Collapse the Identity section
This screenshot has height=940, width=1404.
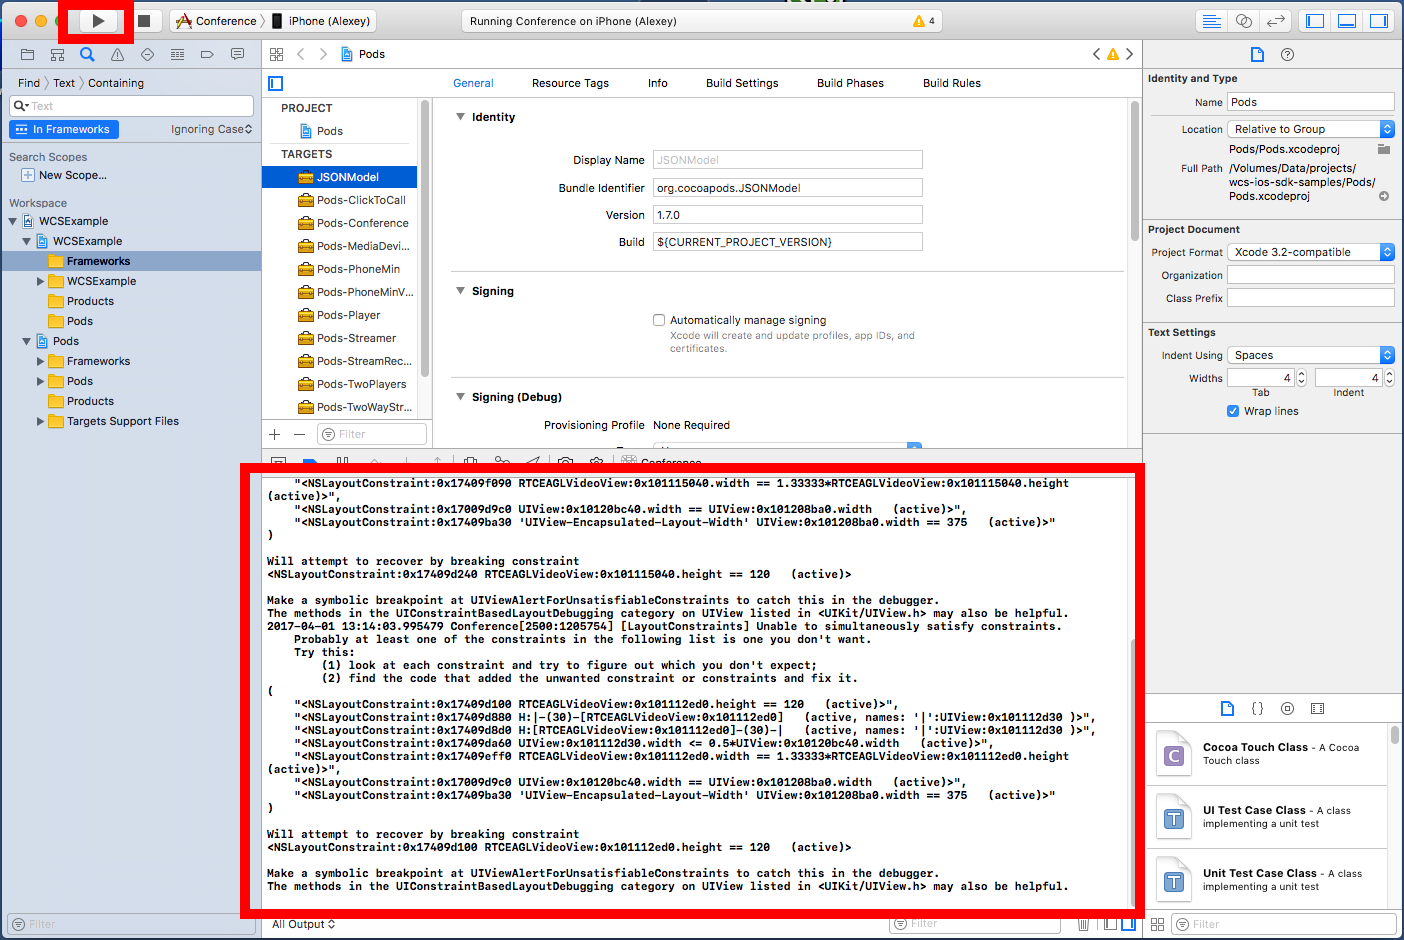[460, 117]
